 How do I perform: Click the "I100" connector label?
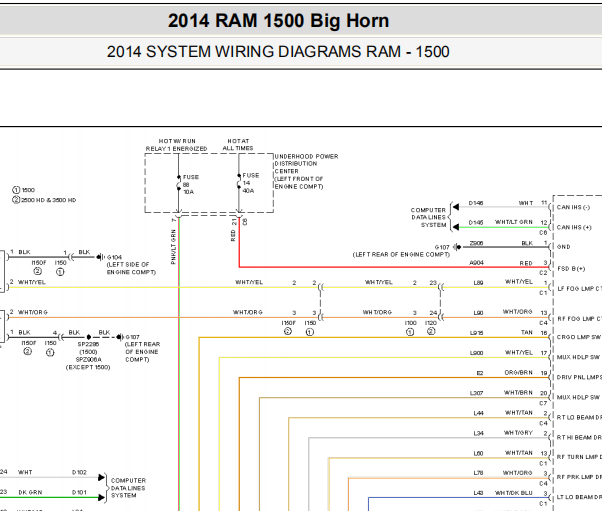click(410, 323)
